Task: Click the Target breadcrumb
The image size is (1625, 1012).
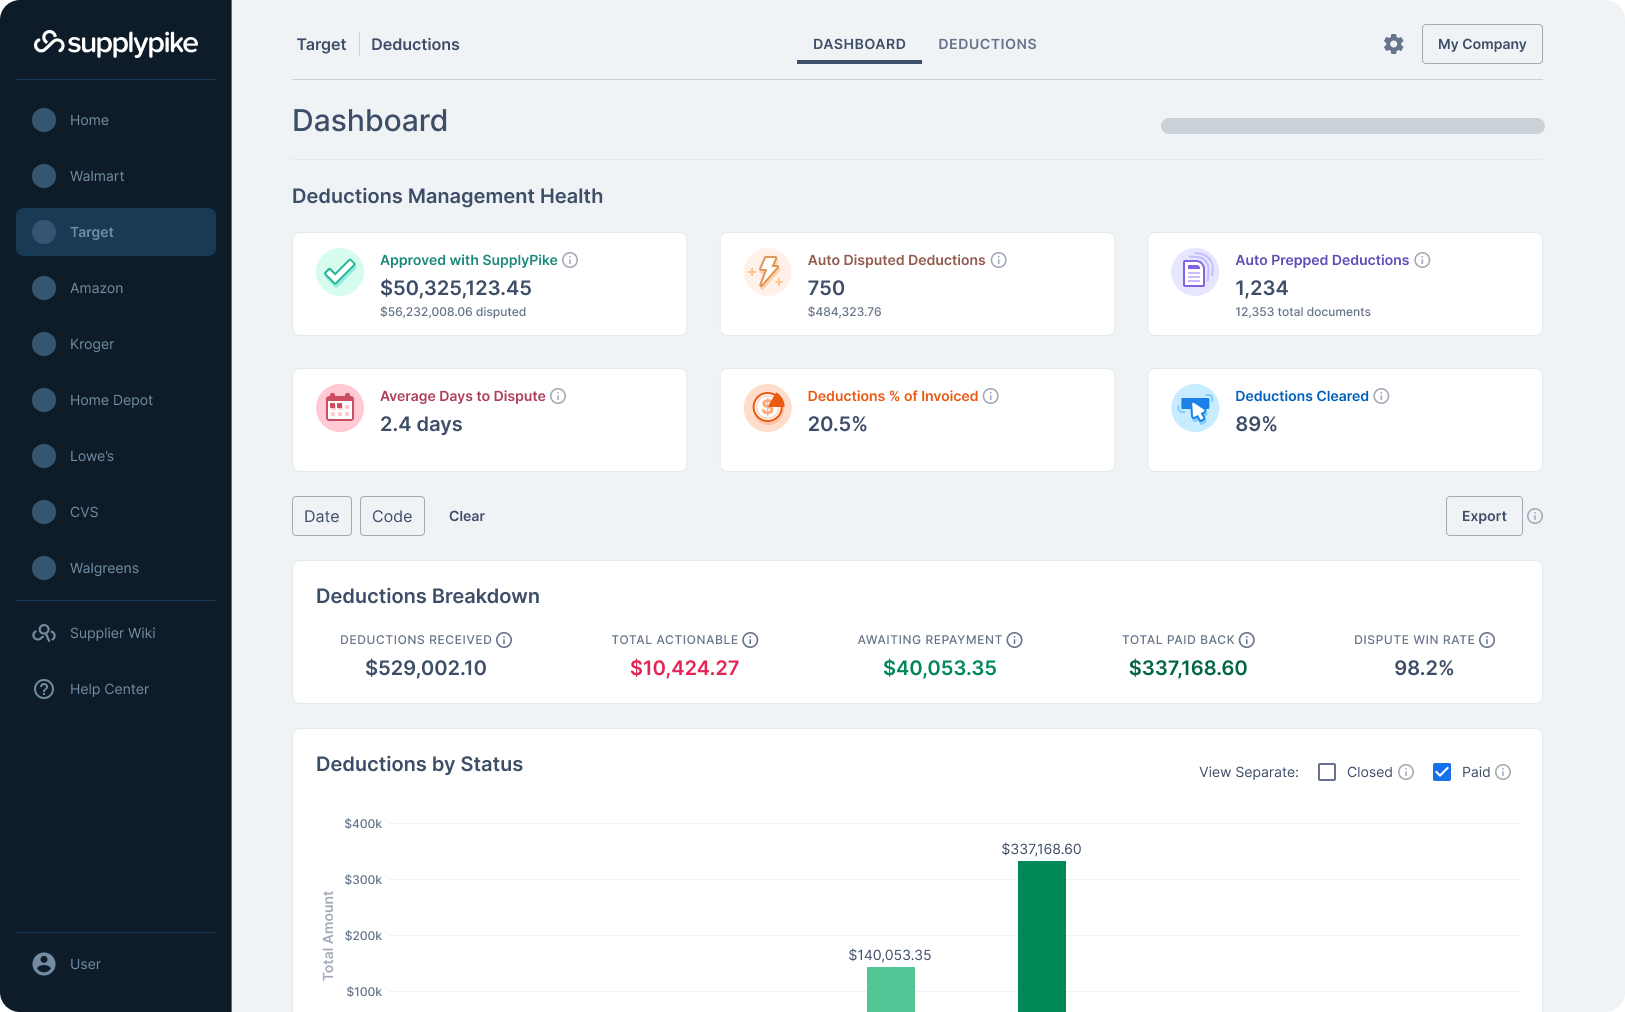Action: [x=321, y=44]
